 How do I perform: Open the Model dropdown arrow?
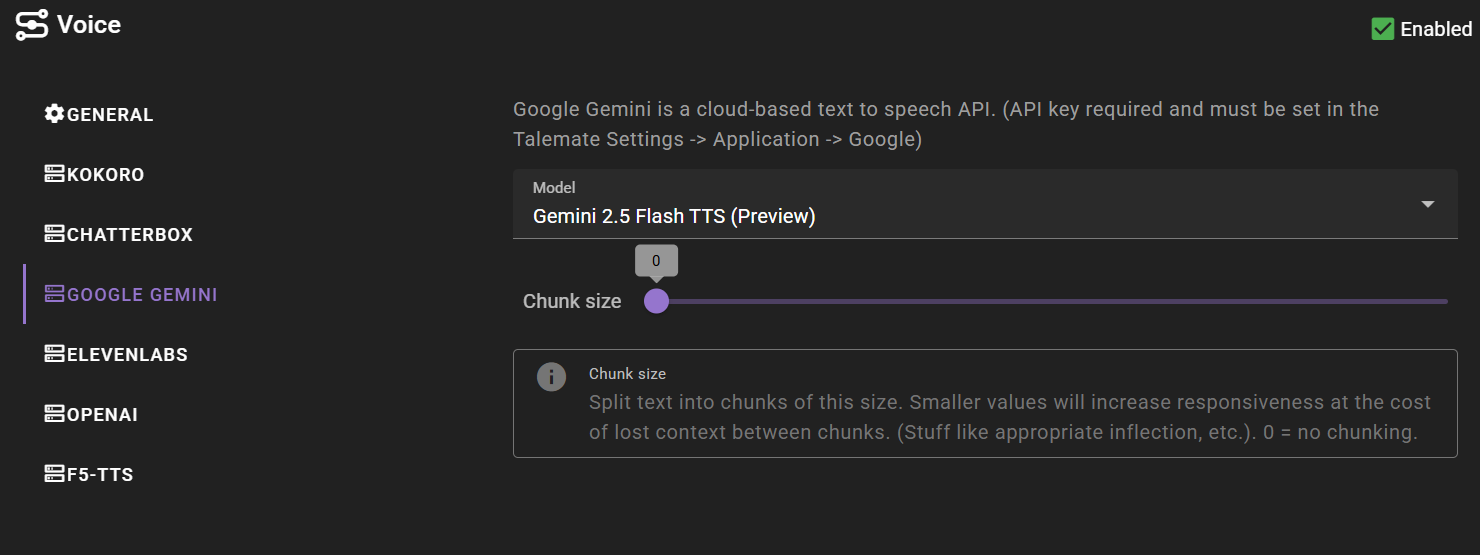[1428, 204]
